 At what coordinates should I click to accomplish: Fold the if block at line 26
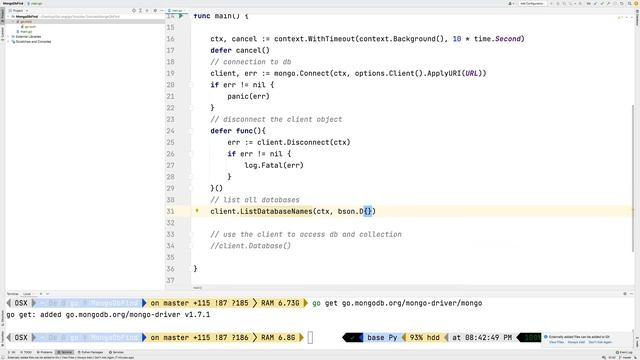[x=191, y=154]
